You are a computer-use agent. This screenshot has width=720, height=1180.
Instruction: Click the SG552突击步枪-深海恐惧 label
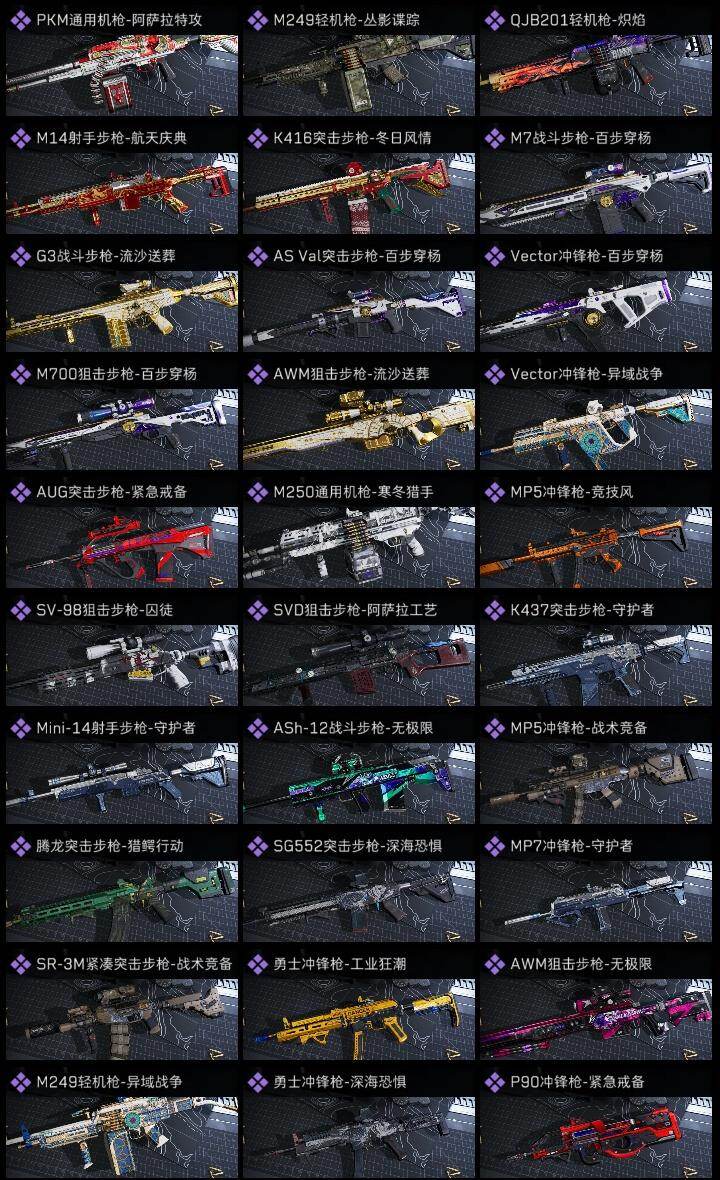click(x=357, y=846)
